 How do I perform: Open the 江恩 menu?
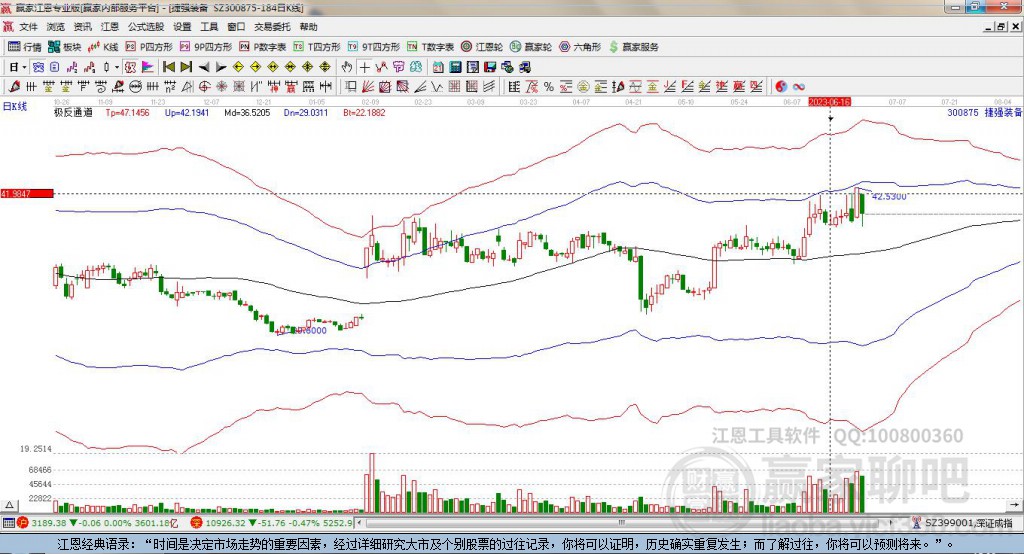[109, 27]
